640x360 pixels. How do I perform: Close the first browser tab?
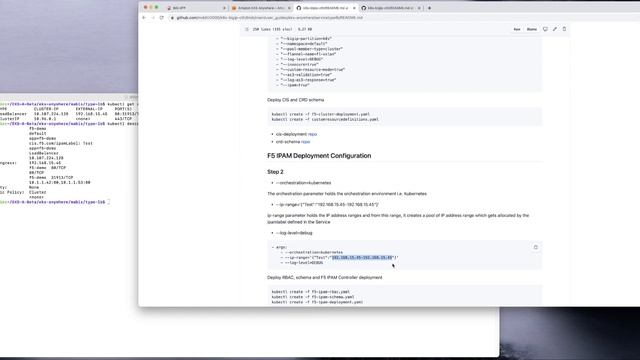224,8
